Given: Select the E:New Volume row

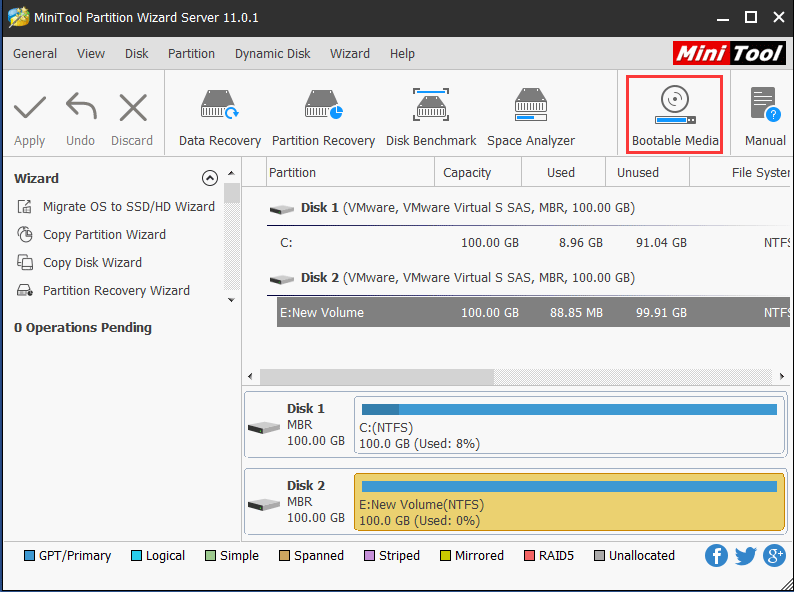Looking at the screenshot, I should tap(533, 312).
